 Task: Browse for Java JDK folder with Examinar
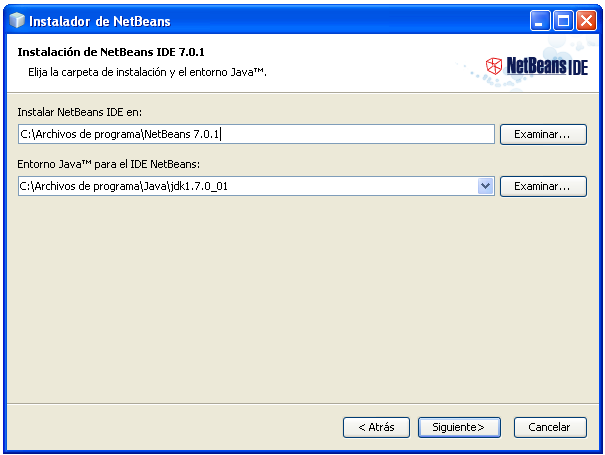pos(543,186)
